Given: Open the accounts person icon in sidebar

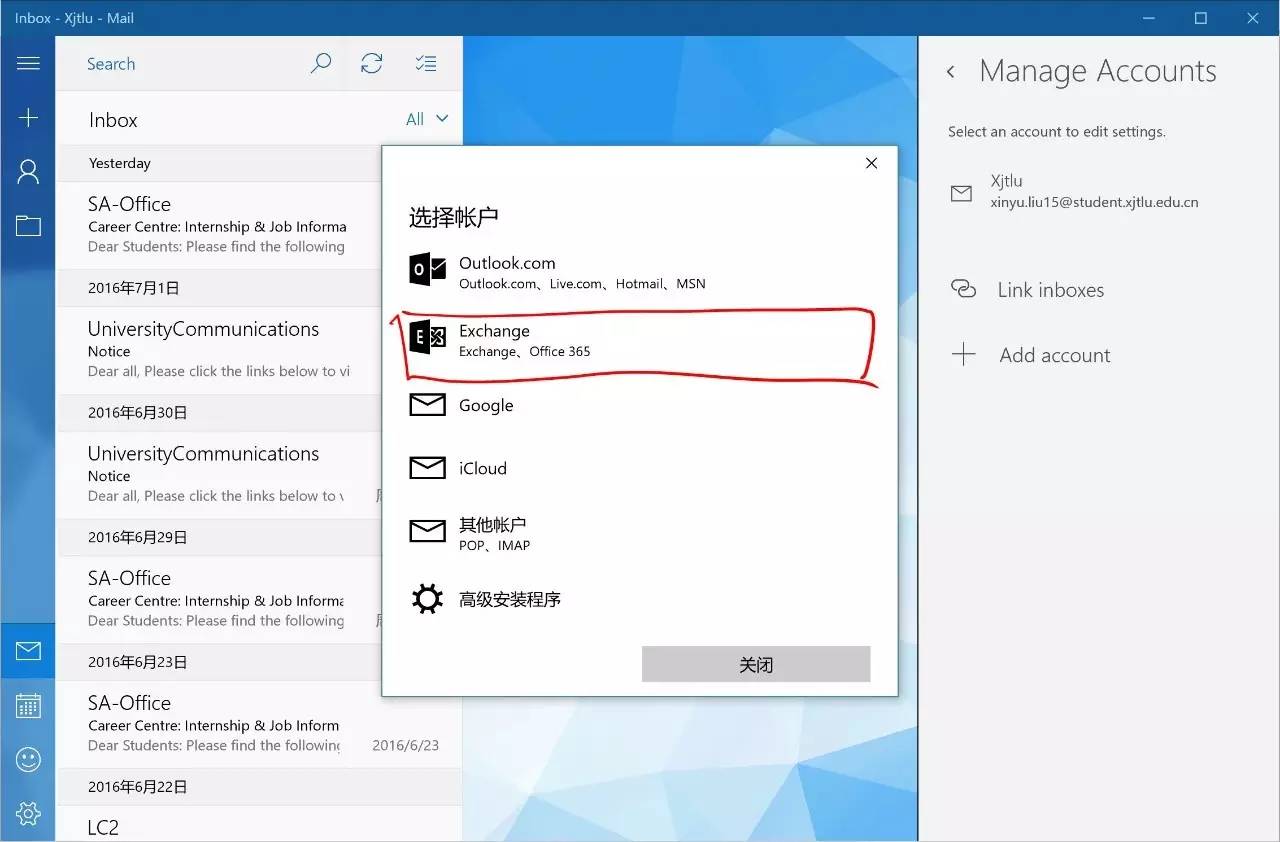Looking at the screenshot, I should point(28,172).
